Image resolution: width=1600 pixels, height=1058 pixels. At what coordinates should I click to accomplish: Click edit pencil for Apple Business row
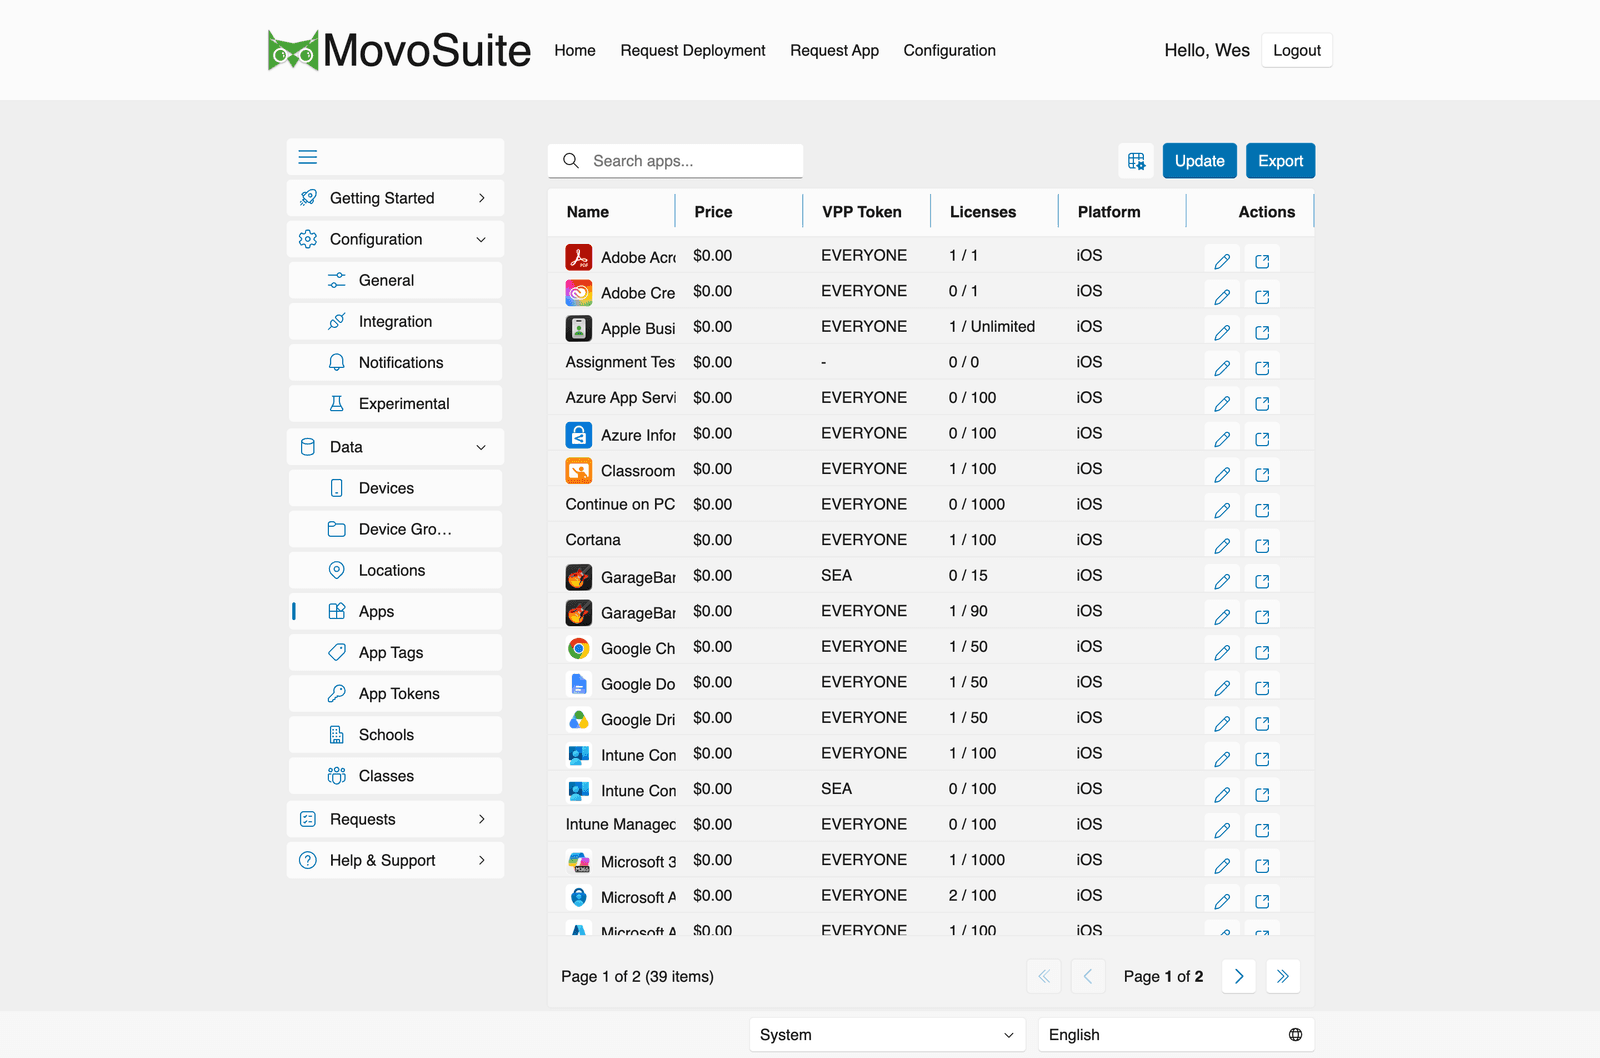click(1222, 332)
